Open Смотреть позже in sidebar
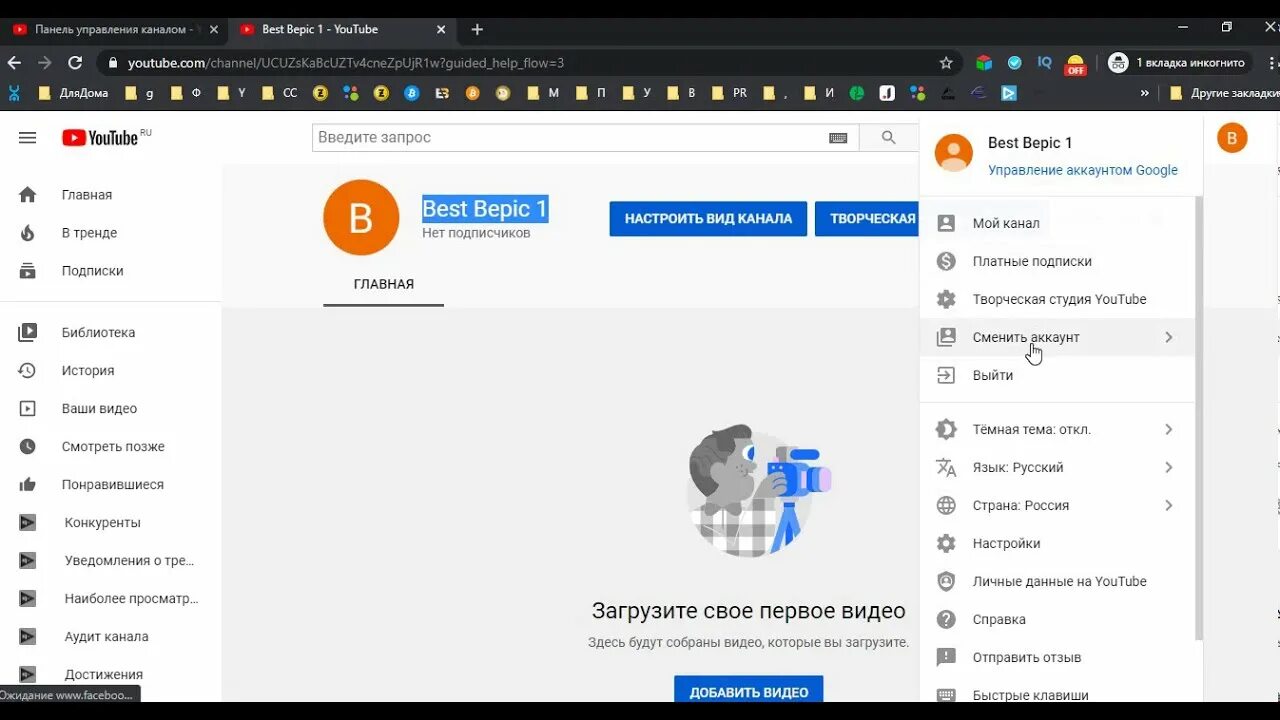Viewport: 1280px width, 720px height. tap(110, 447)
